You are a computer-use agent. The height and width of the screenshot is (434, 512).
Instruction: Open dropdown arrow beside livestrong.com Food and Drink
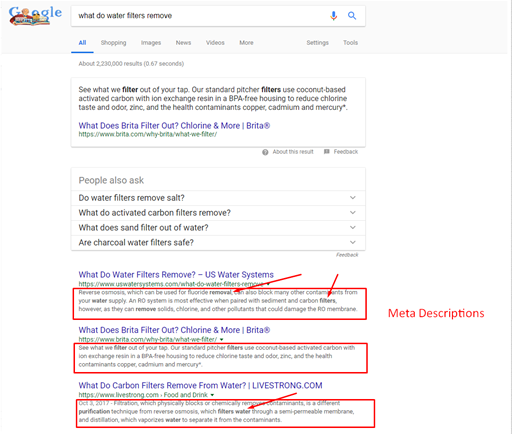tap(212, 395)
